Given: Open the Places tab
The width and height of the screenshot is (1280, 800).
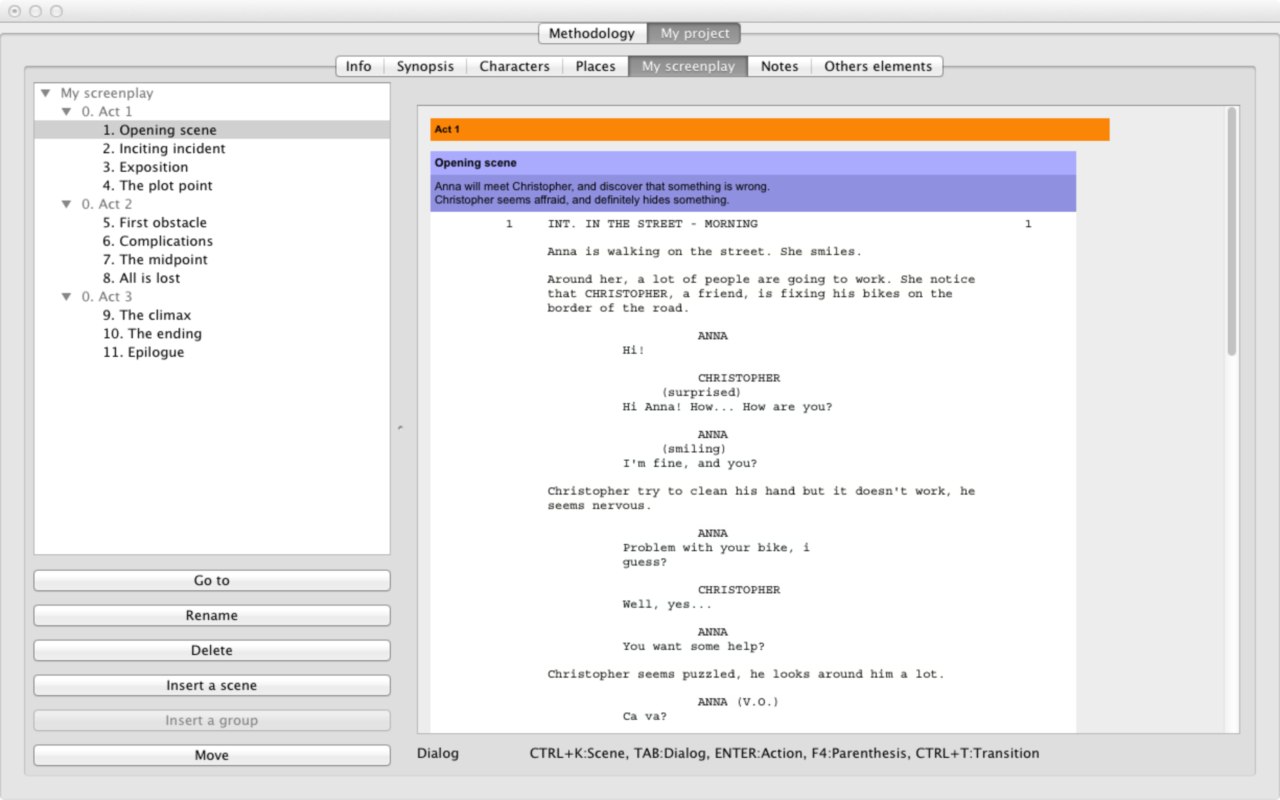Looking at the screenshot, I should pyautogui.click(x=595, y=66).
